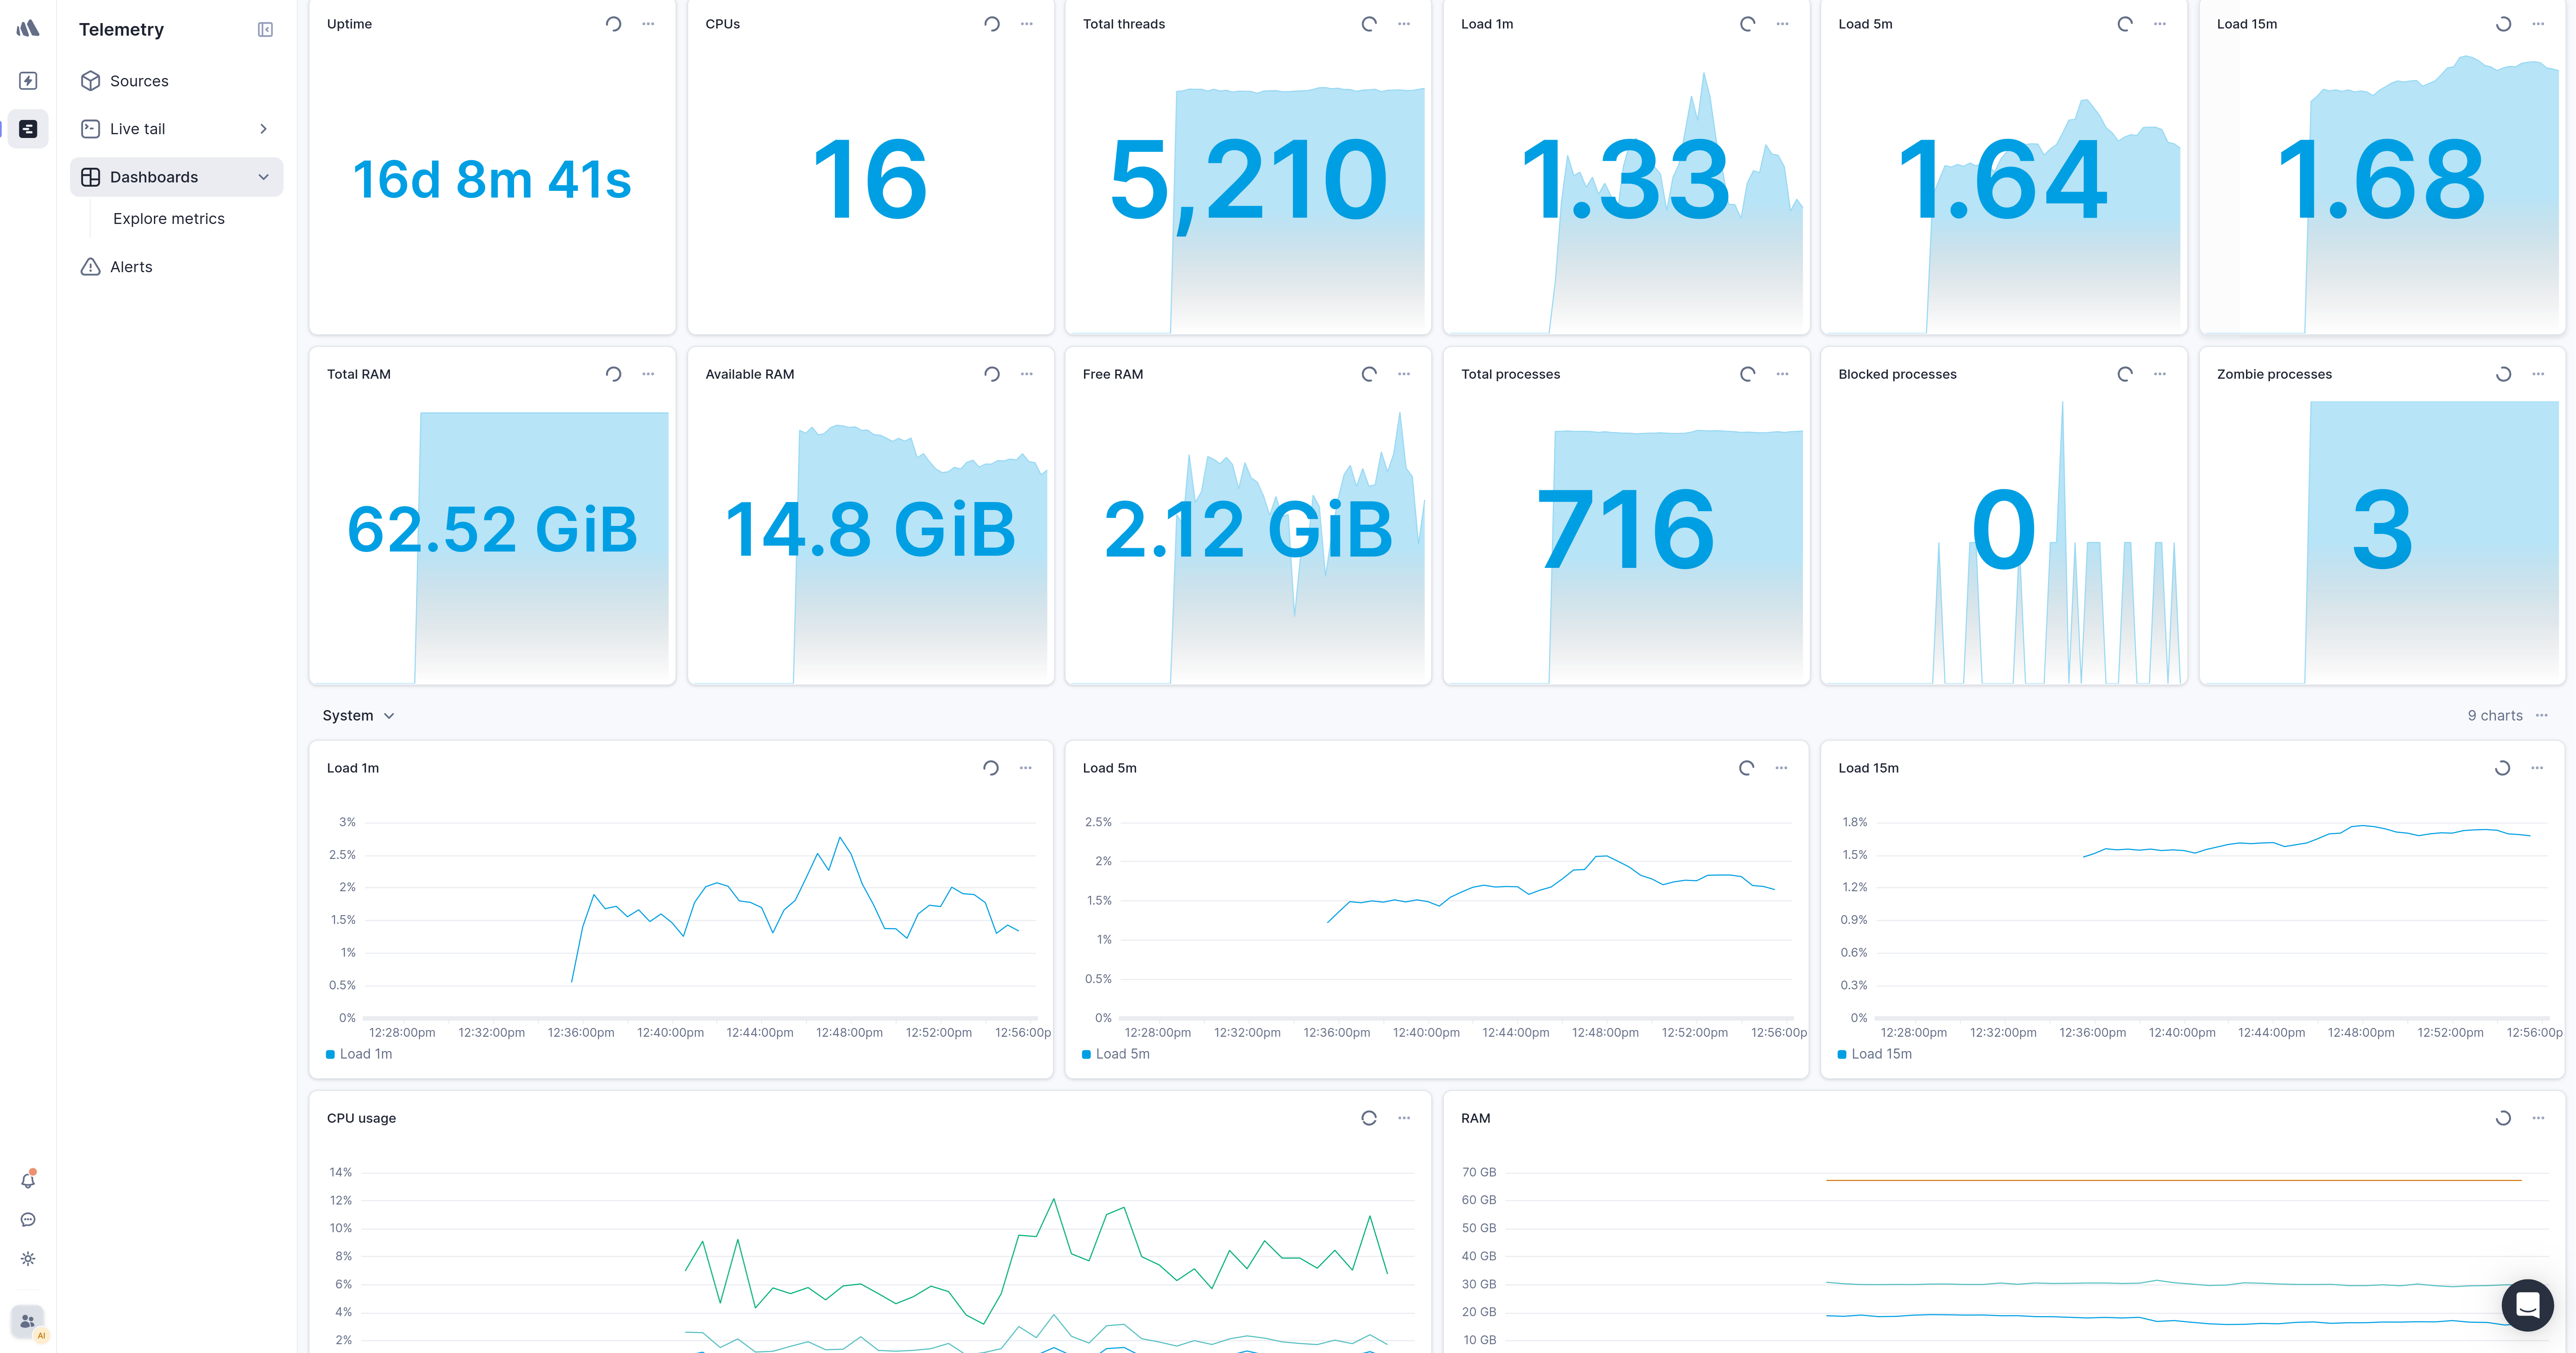Open the options menu on the CPUs chart
Screen dimensions: 2576x1353
[1026, 23]
